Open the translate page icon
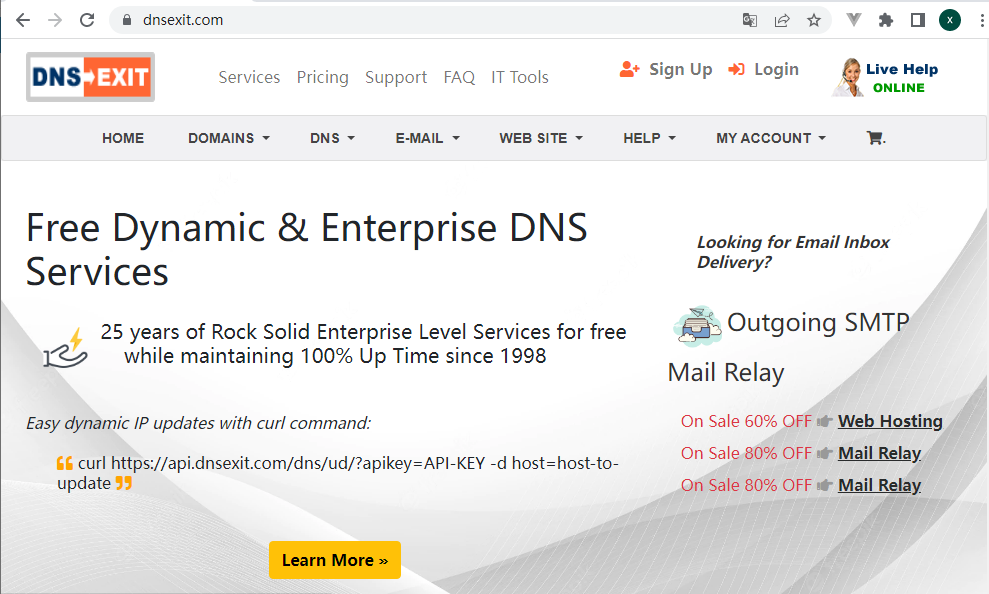 (x=749, y=20)
